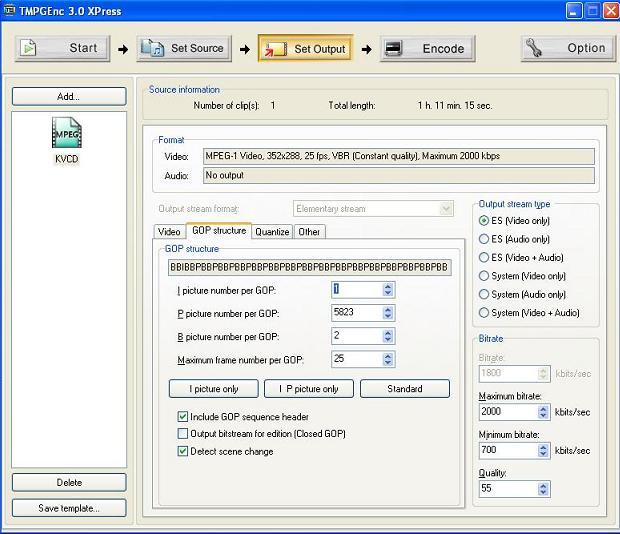Click the GOP structure pattern text box

(310, 268)
